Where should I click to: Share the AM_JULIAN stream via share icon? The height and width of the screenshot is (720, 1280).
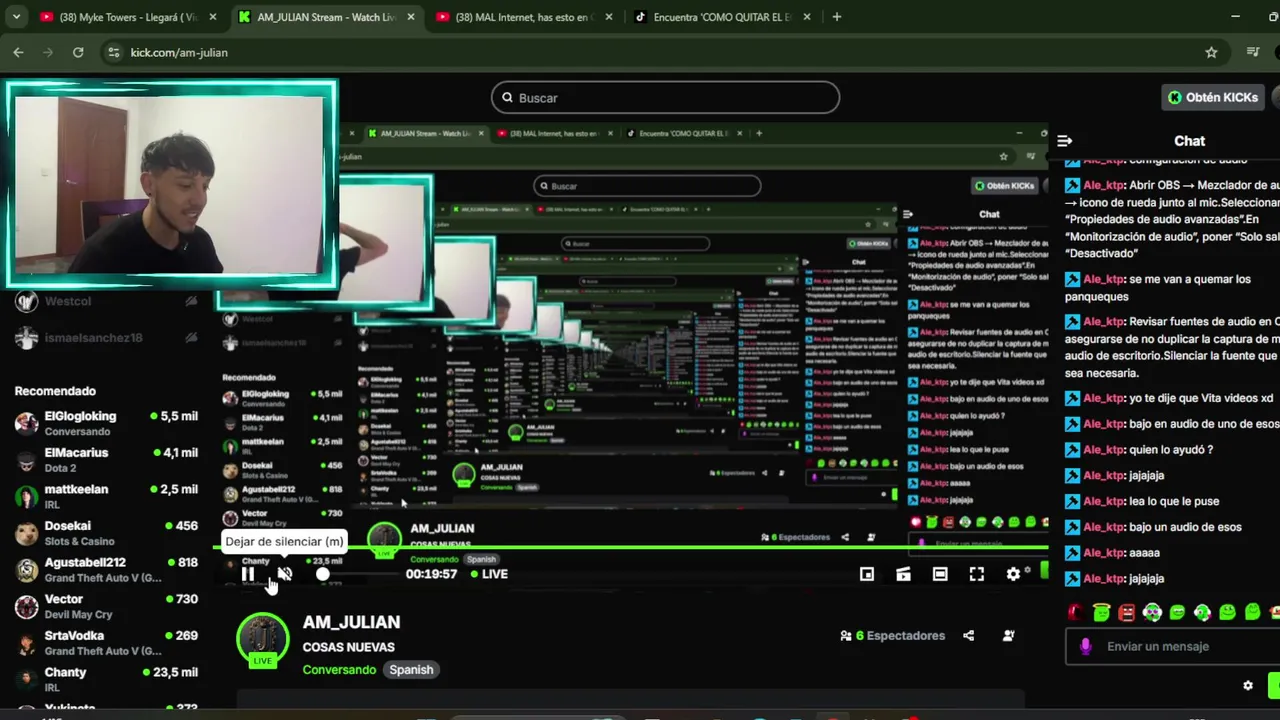[968, 636]
